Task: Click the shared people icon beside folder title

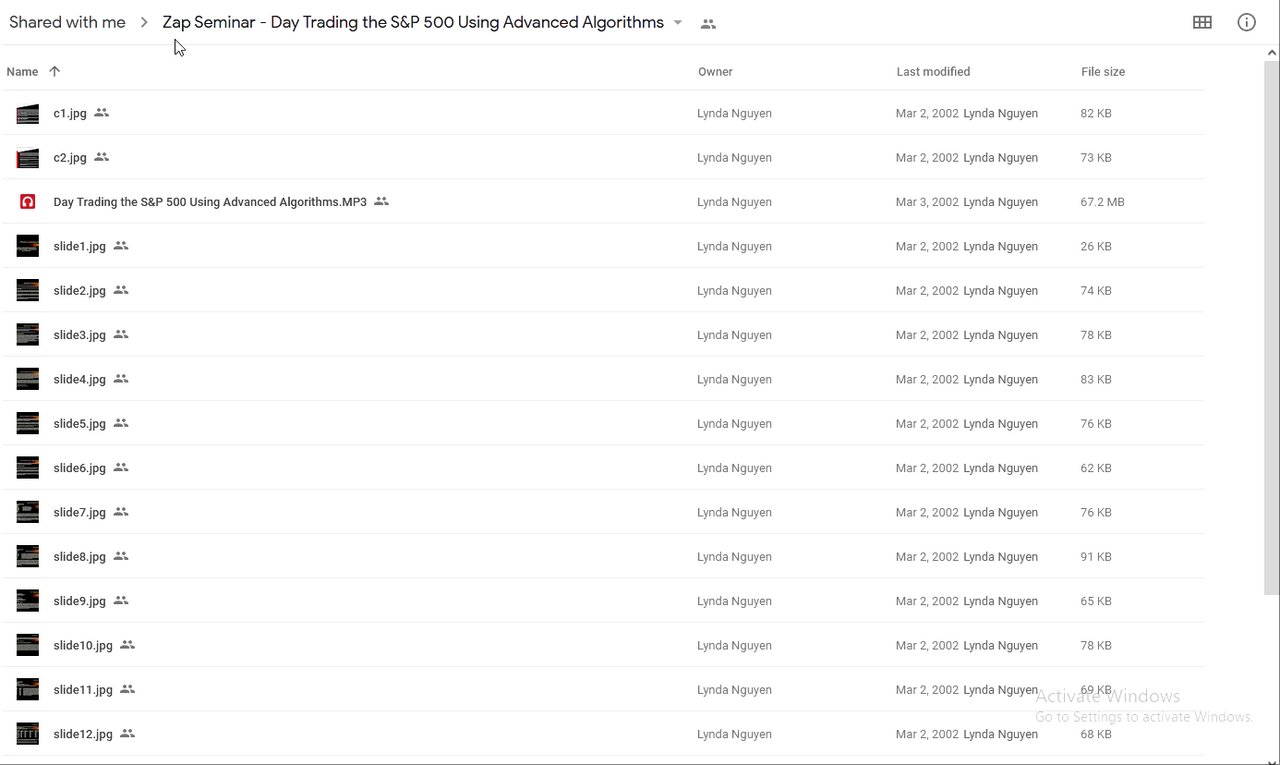Action: [x=708, y=23]
